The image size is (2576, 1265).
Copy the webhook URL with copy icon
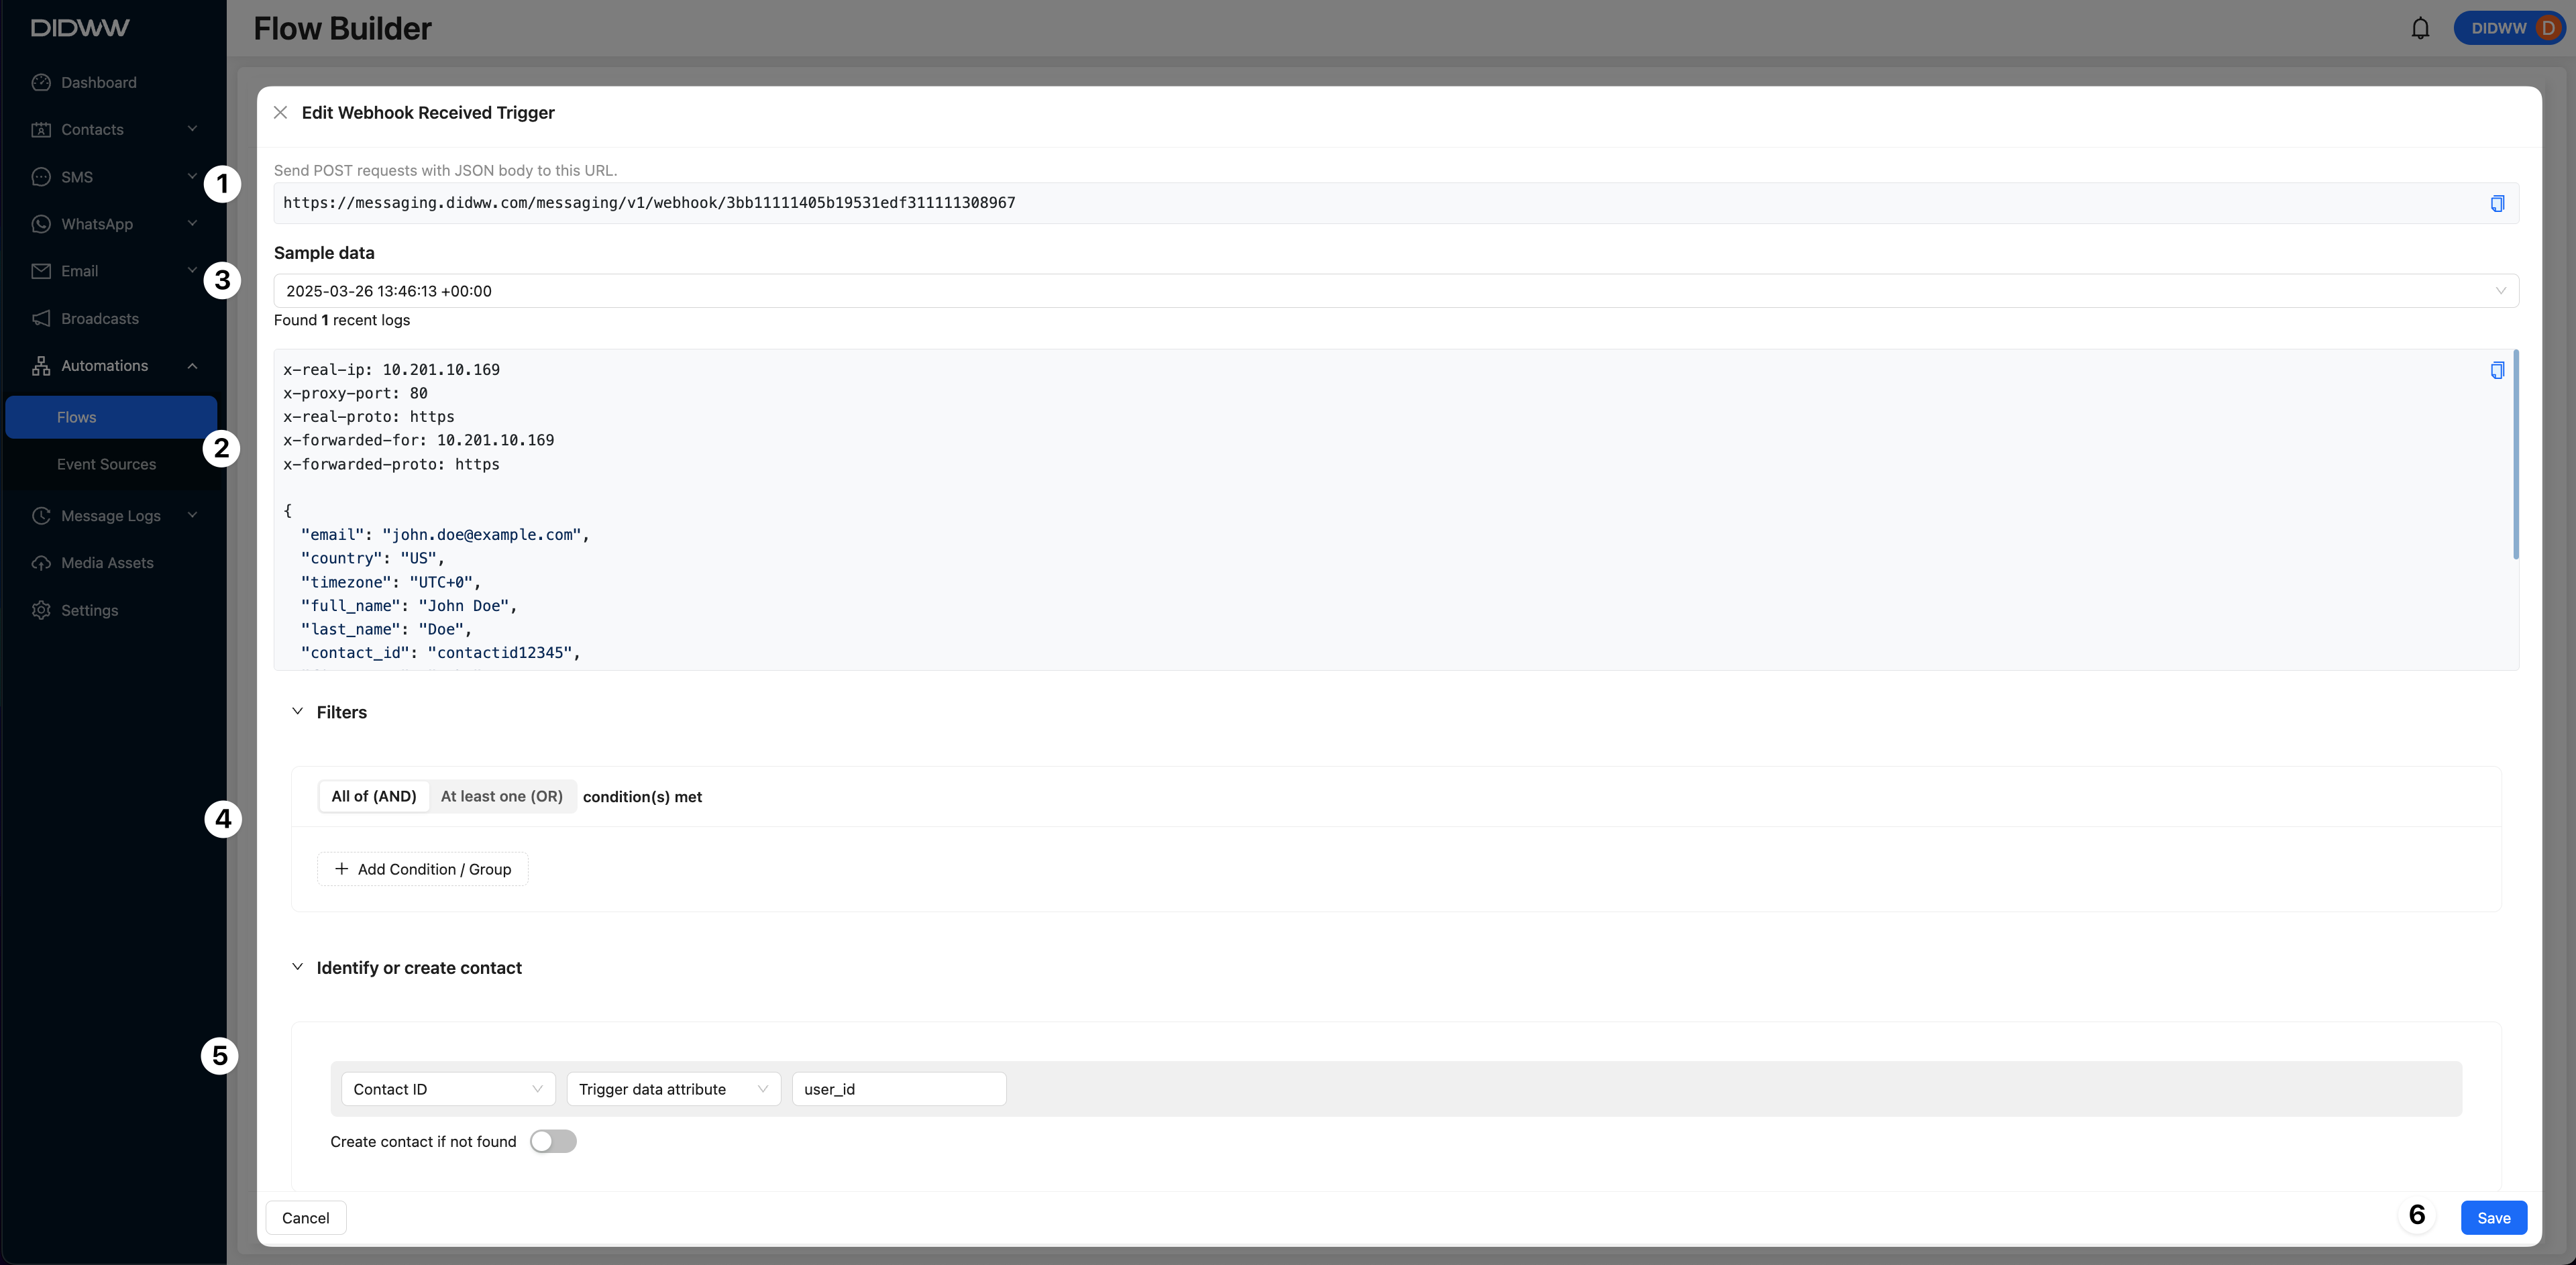click(x=2497, y=203)
